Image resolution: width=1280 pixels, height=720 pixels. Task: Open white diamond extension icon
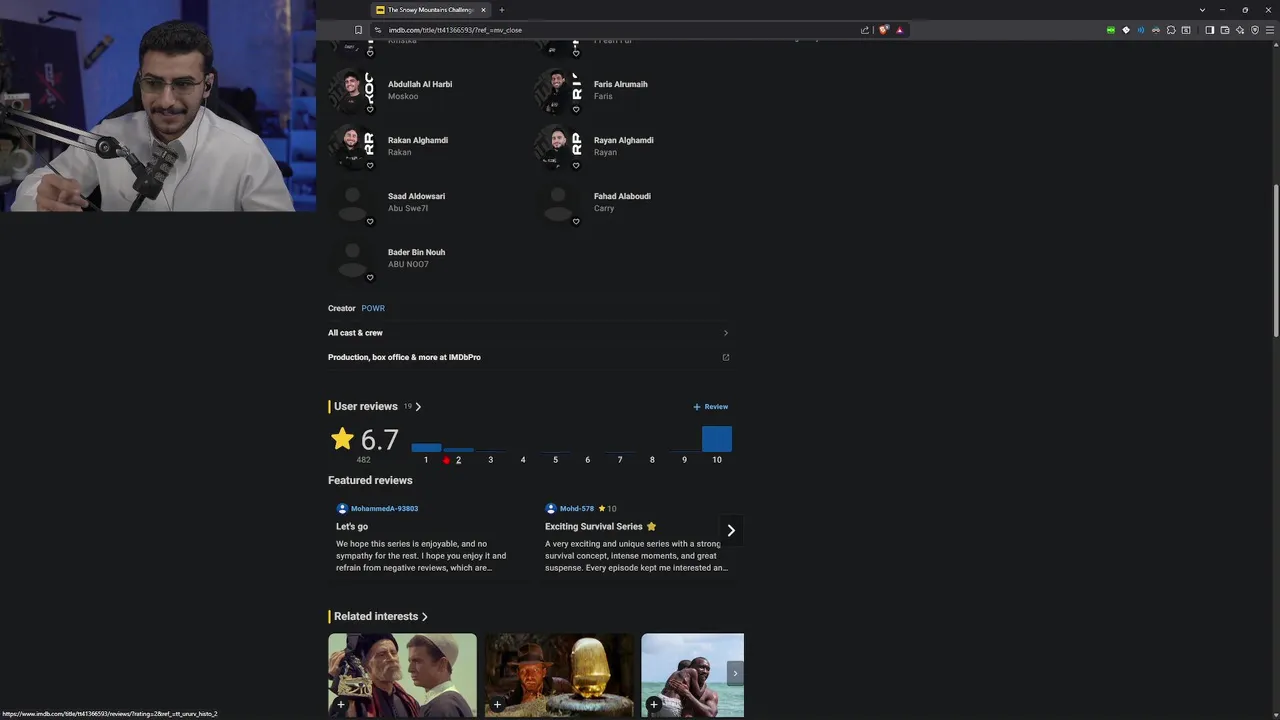tap(1126, 30)
